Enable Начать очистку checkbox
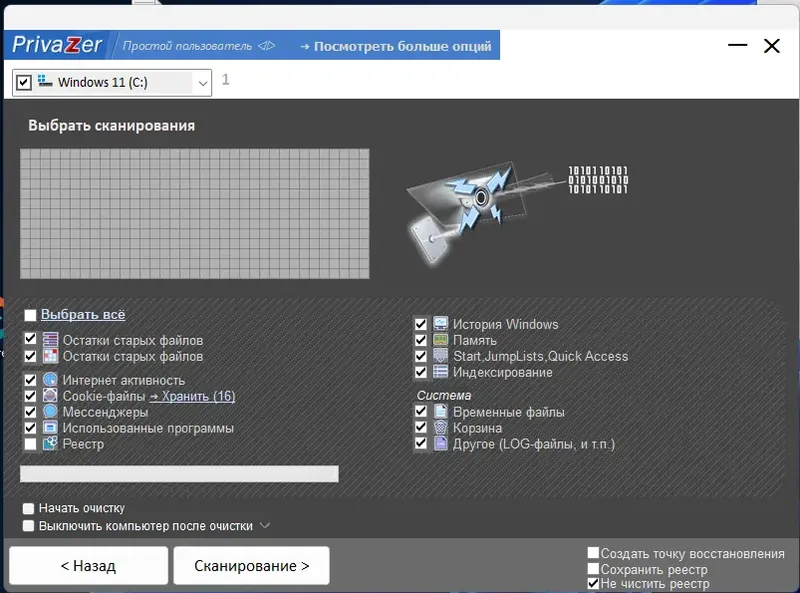Screen dimensions: 800x593 (29, 508)
